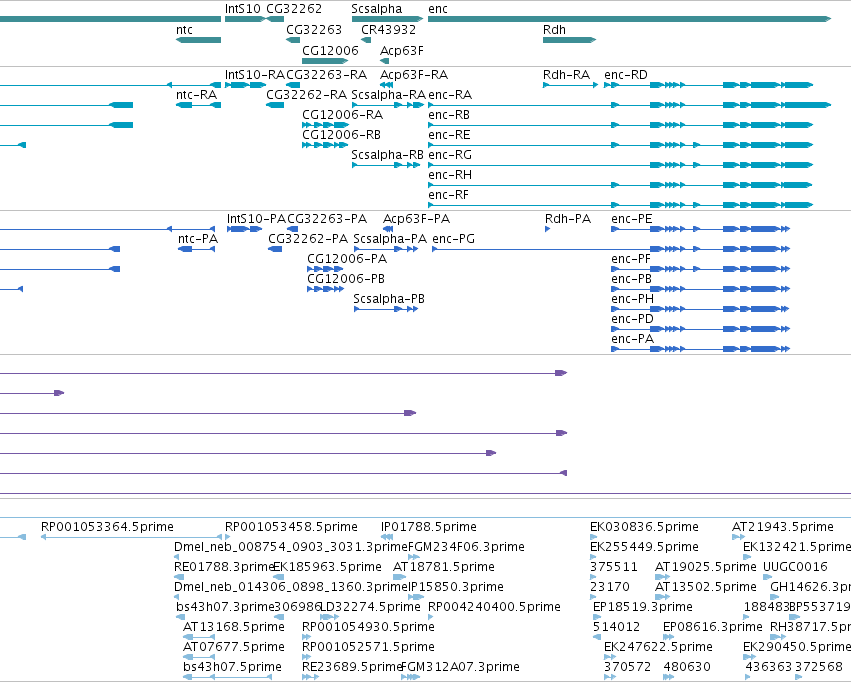Click the enc-RG transcript label

tap(450, 155)
